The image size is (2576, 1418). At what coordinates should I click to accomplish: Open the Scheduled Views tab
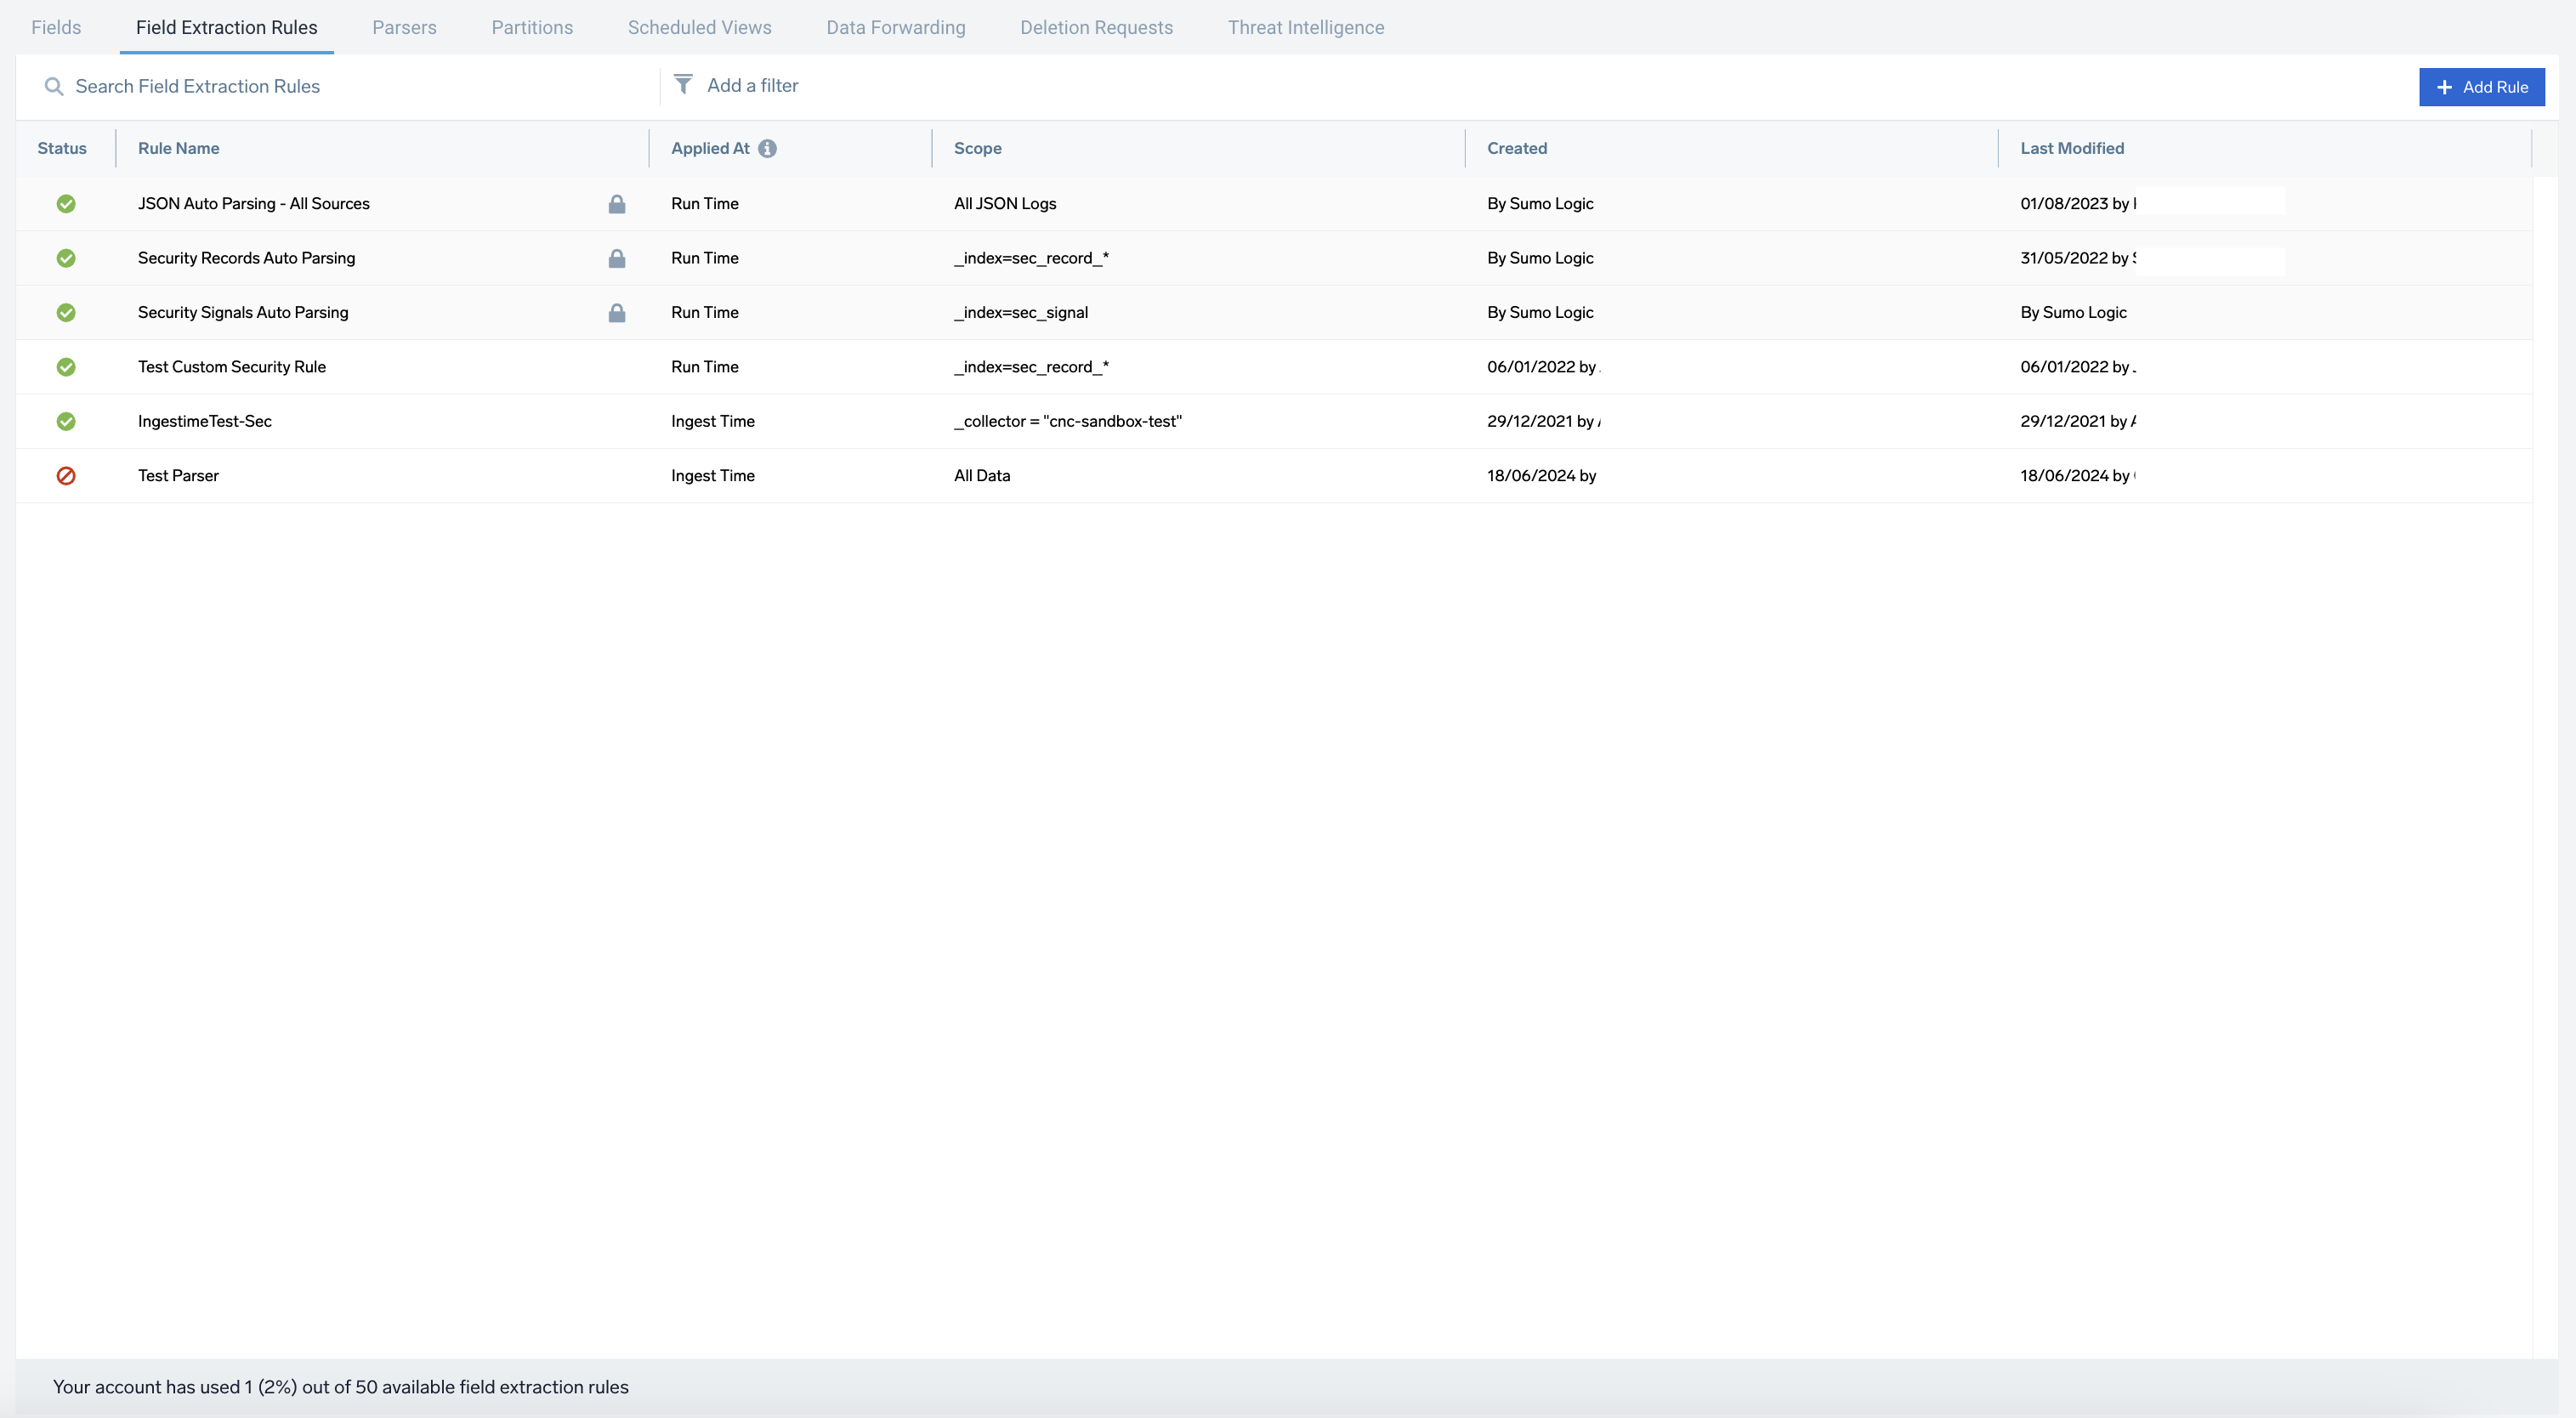click(x=699, y=27)
